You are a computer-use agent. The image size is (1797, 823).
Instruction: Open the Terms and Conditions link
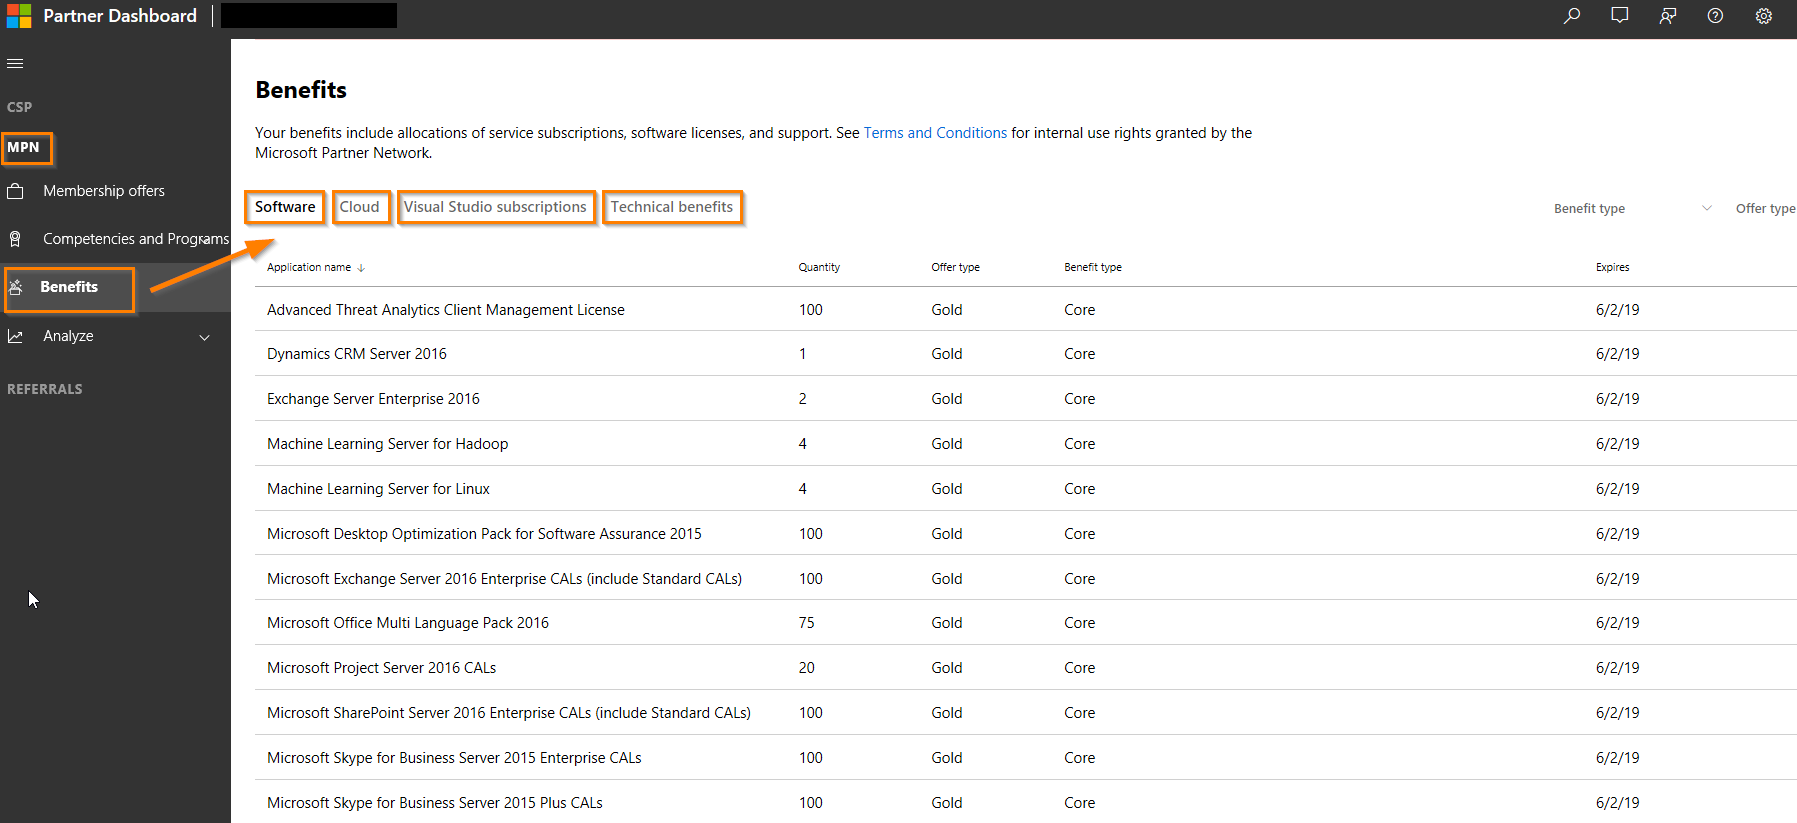(935, 133)
